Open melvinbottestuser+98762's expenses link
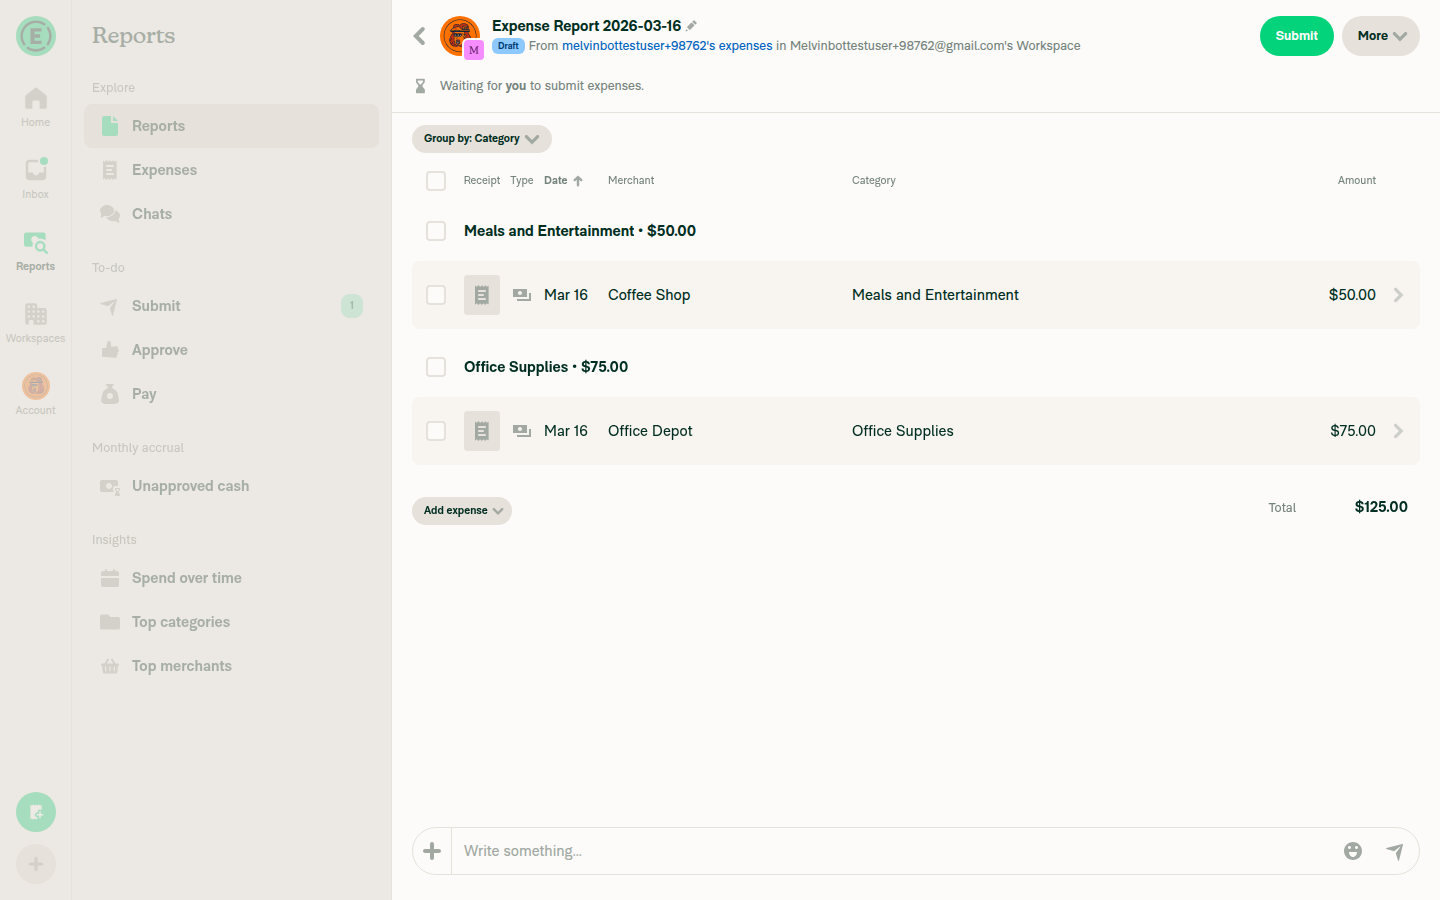The height and width of the screenshot is (900, 1440). (665, 45)
